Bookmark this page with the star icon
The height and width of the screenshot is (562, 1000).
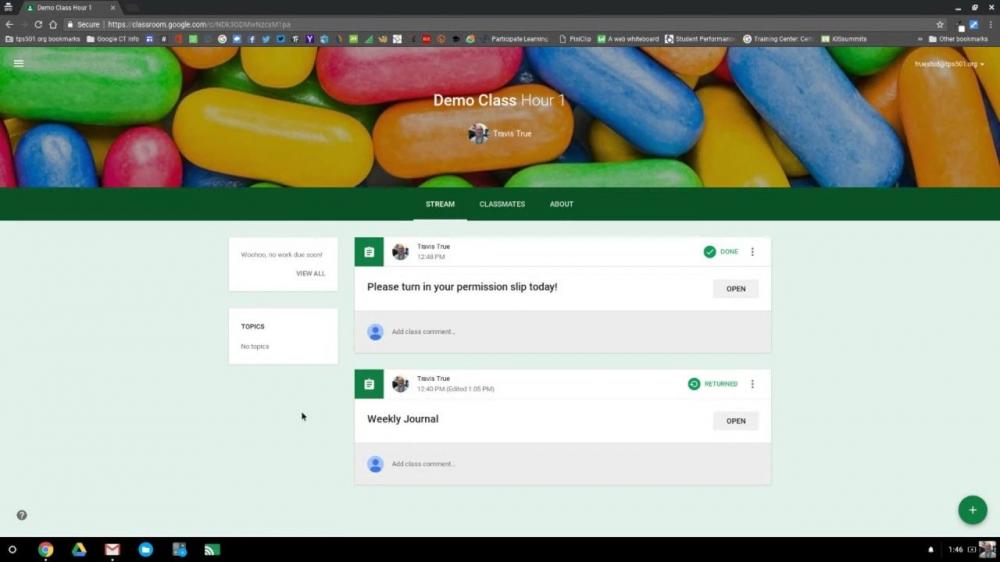(x=939, y=24)
